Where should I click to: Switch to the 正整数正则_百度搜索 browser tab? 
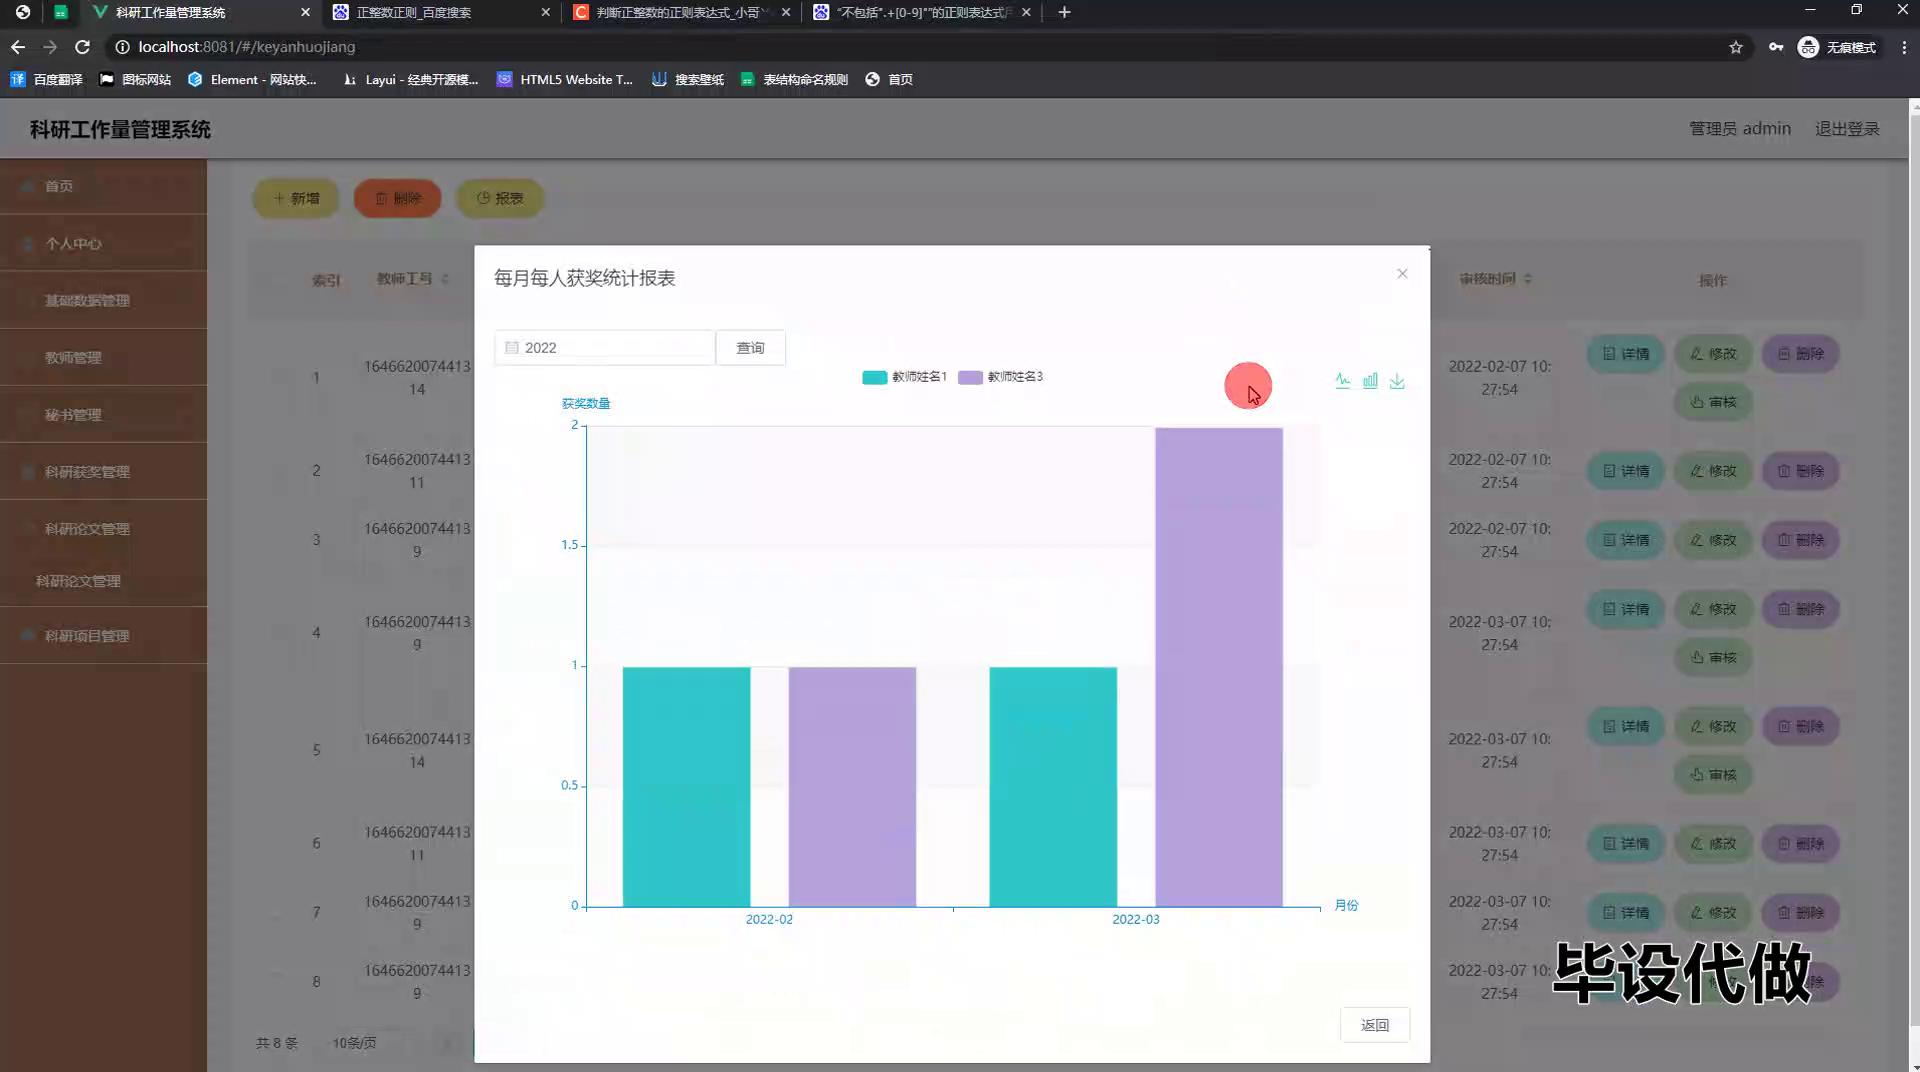[420, 12]
